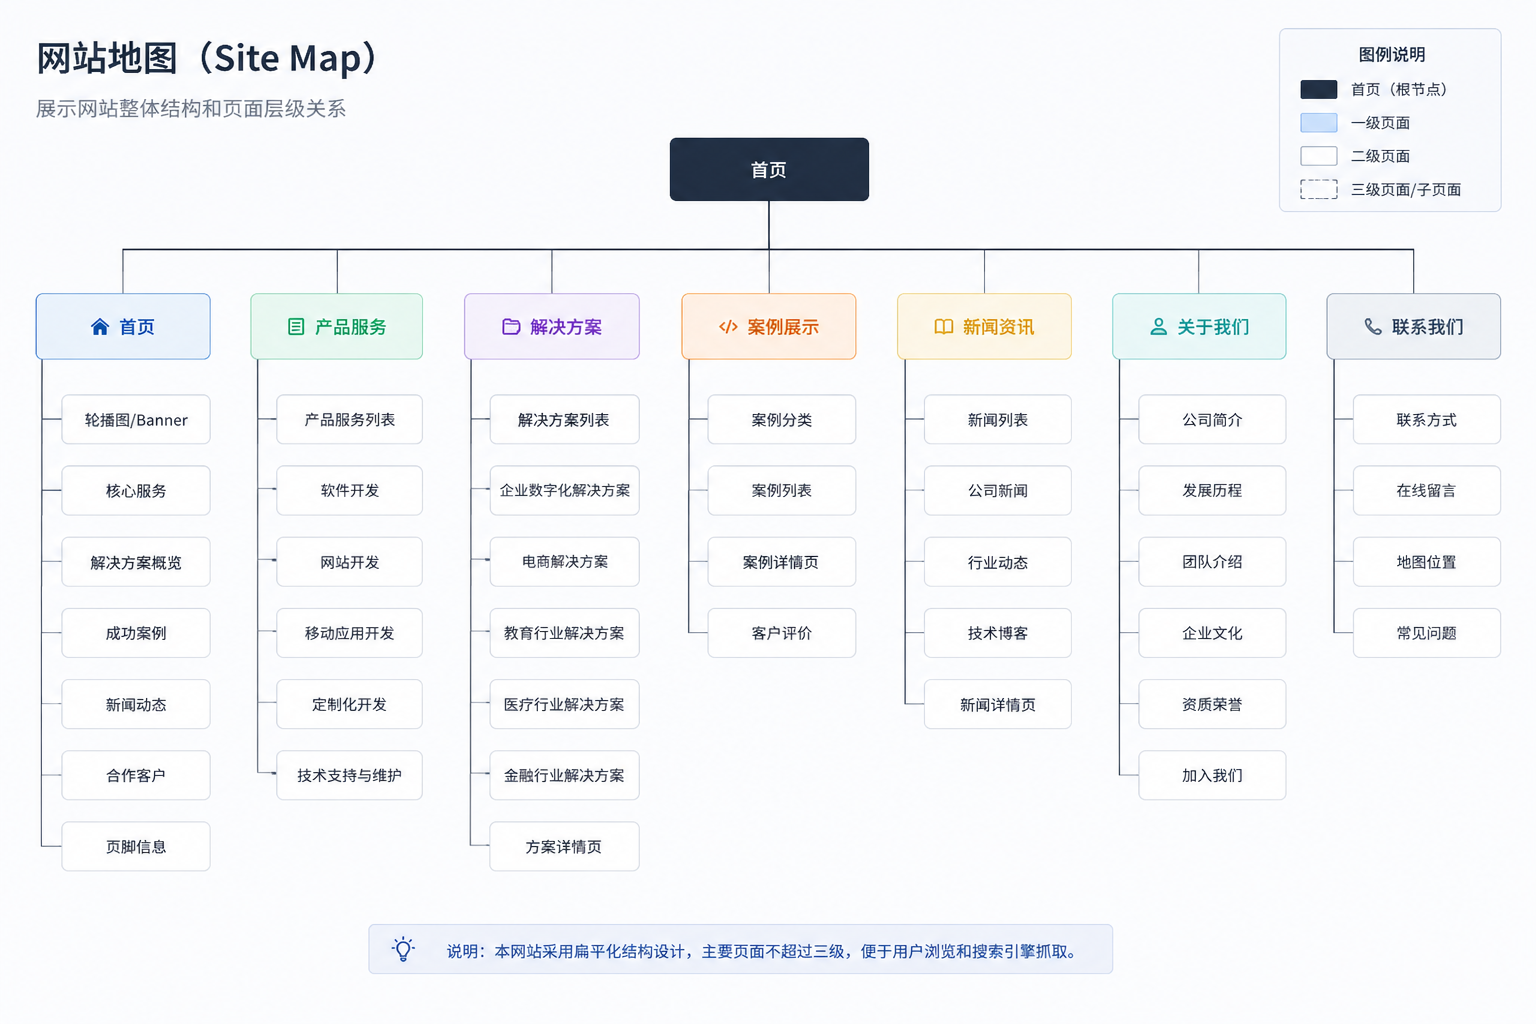This screenshot has height=1024, width=1536.
Task: Select the 在线留言 node
Action: pyautogui.click(x=1427, y=491)
